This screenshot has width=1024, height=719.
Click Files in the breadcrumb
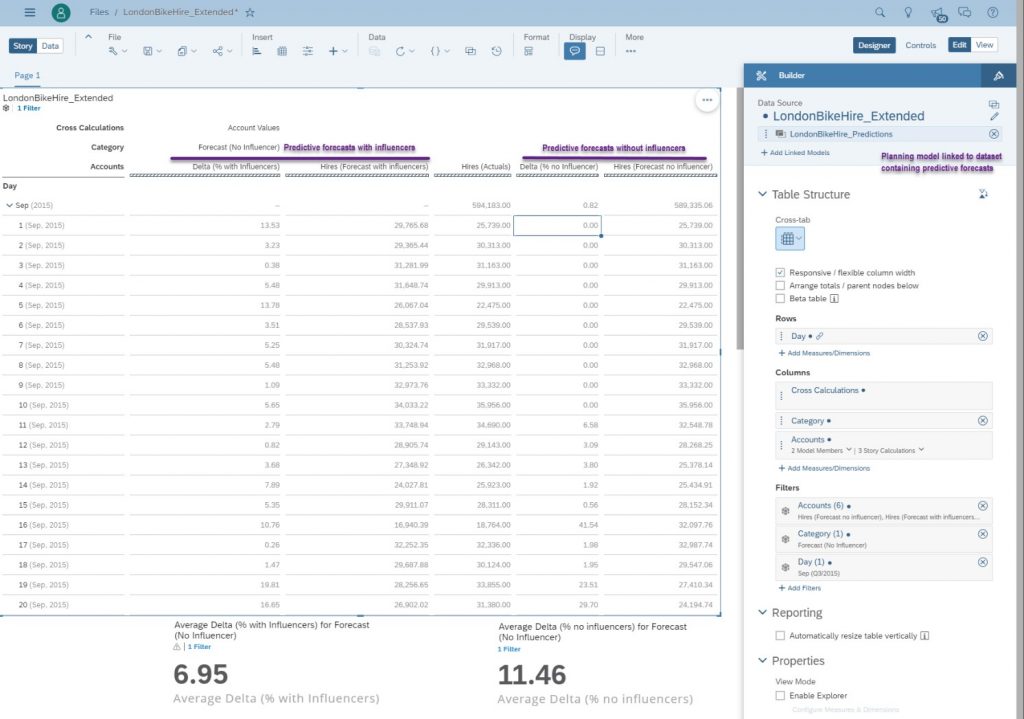99,12
